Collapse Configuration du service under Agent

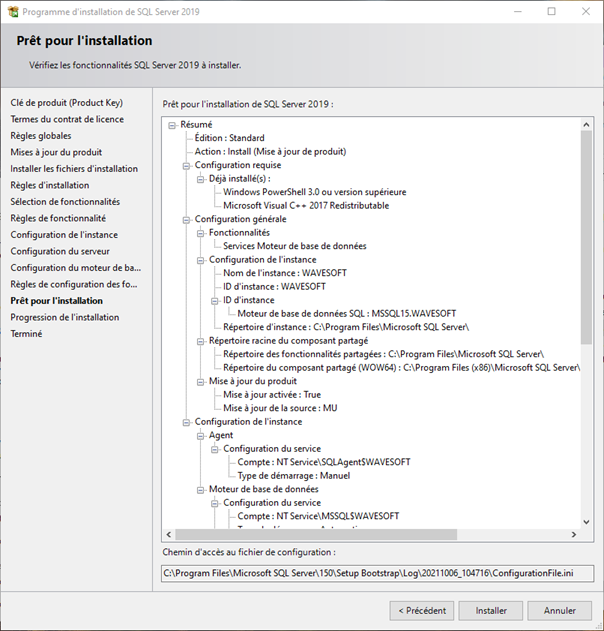pyautogui.click(x=215, y=450)
